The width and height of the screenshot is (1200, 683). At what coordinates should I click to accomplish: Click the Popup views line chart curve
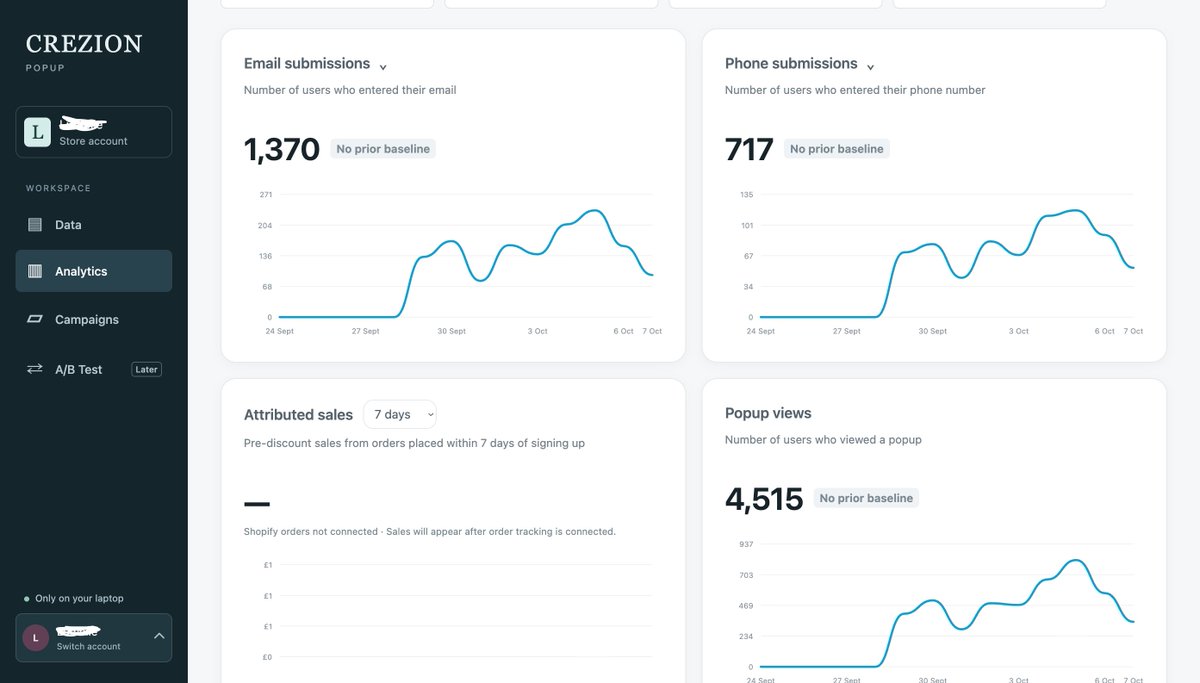947,613
